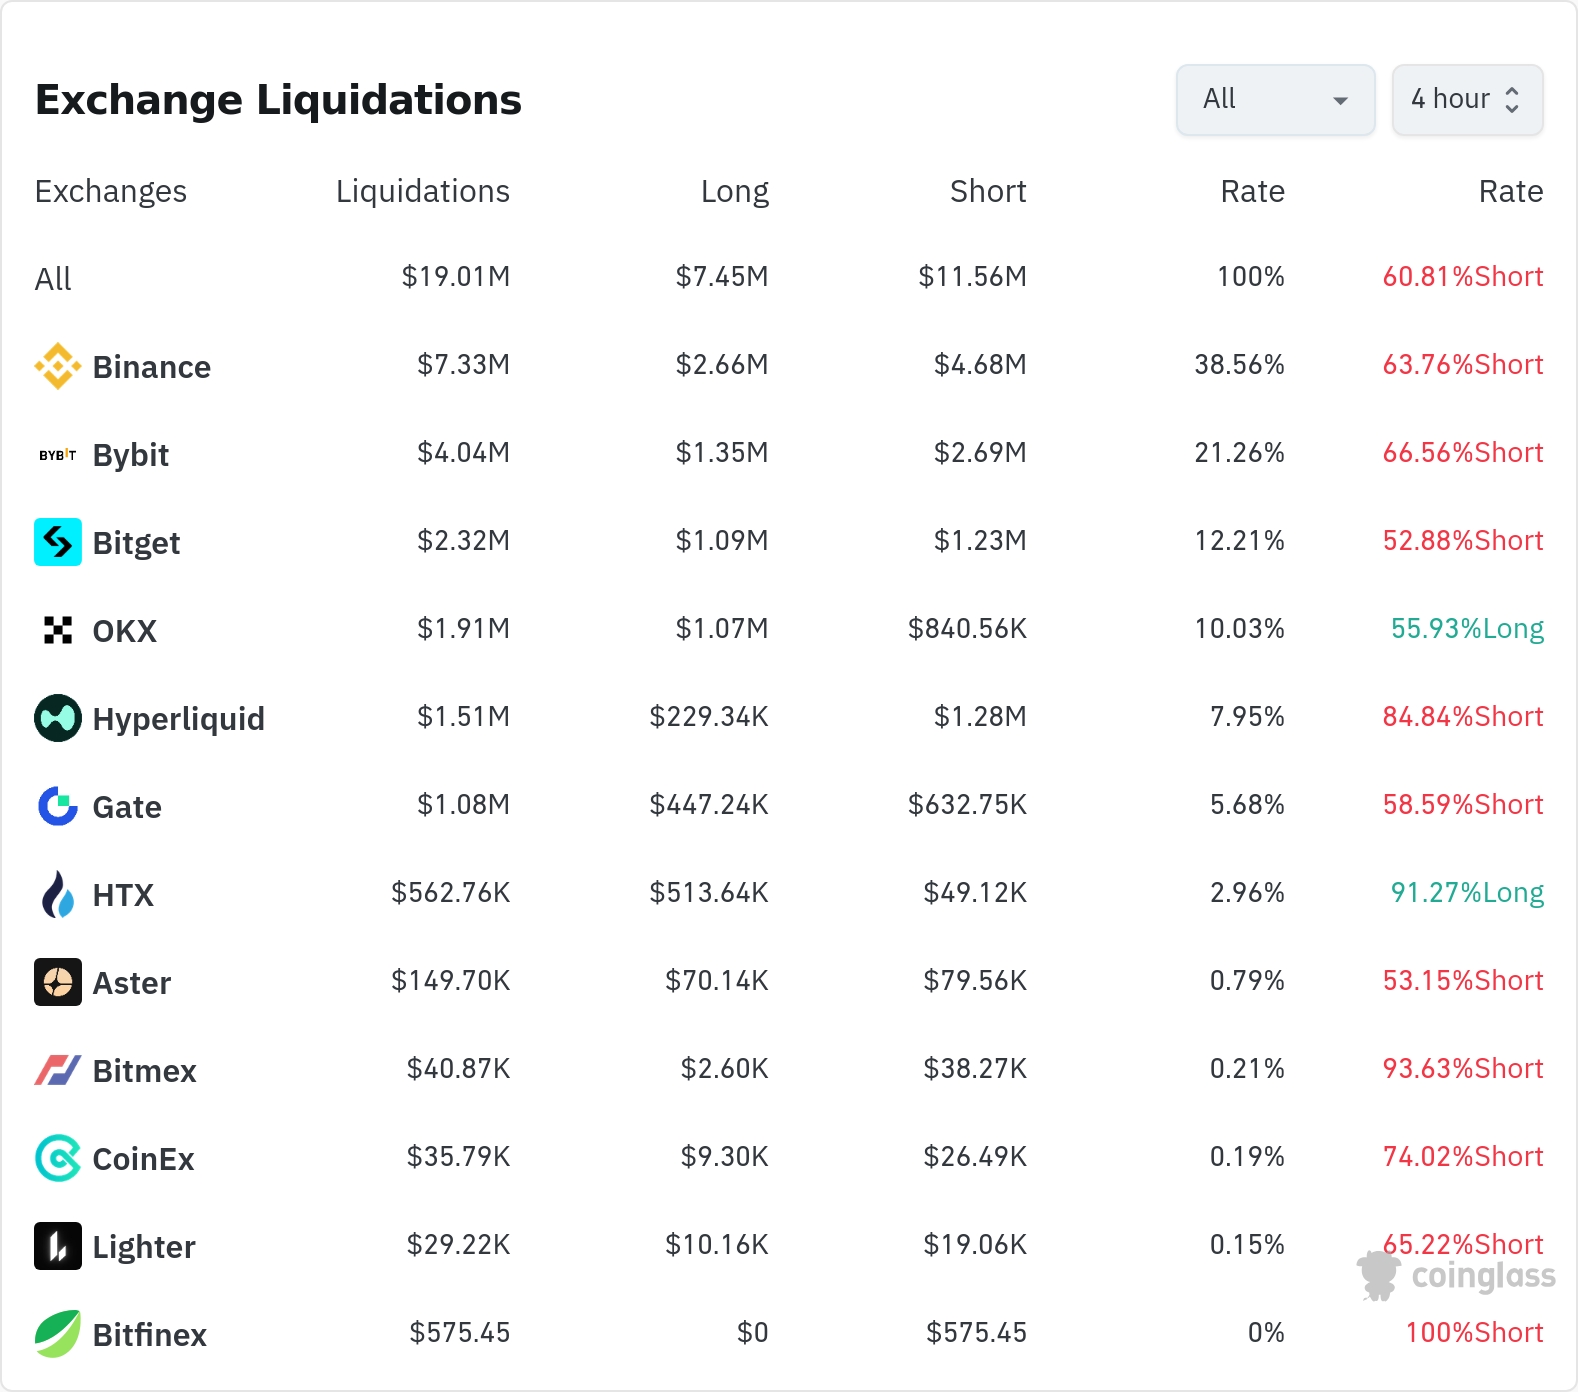This screenshot has height=1392, width=1578.
Task: Click the Bitfinex leaf logo icon
Action: click(x=58, y=1334)
